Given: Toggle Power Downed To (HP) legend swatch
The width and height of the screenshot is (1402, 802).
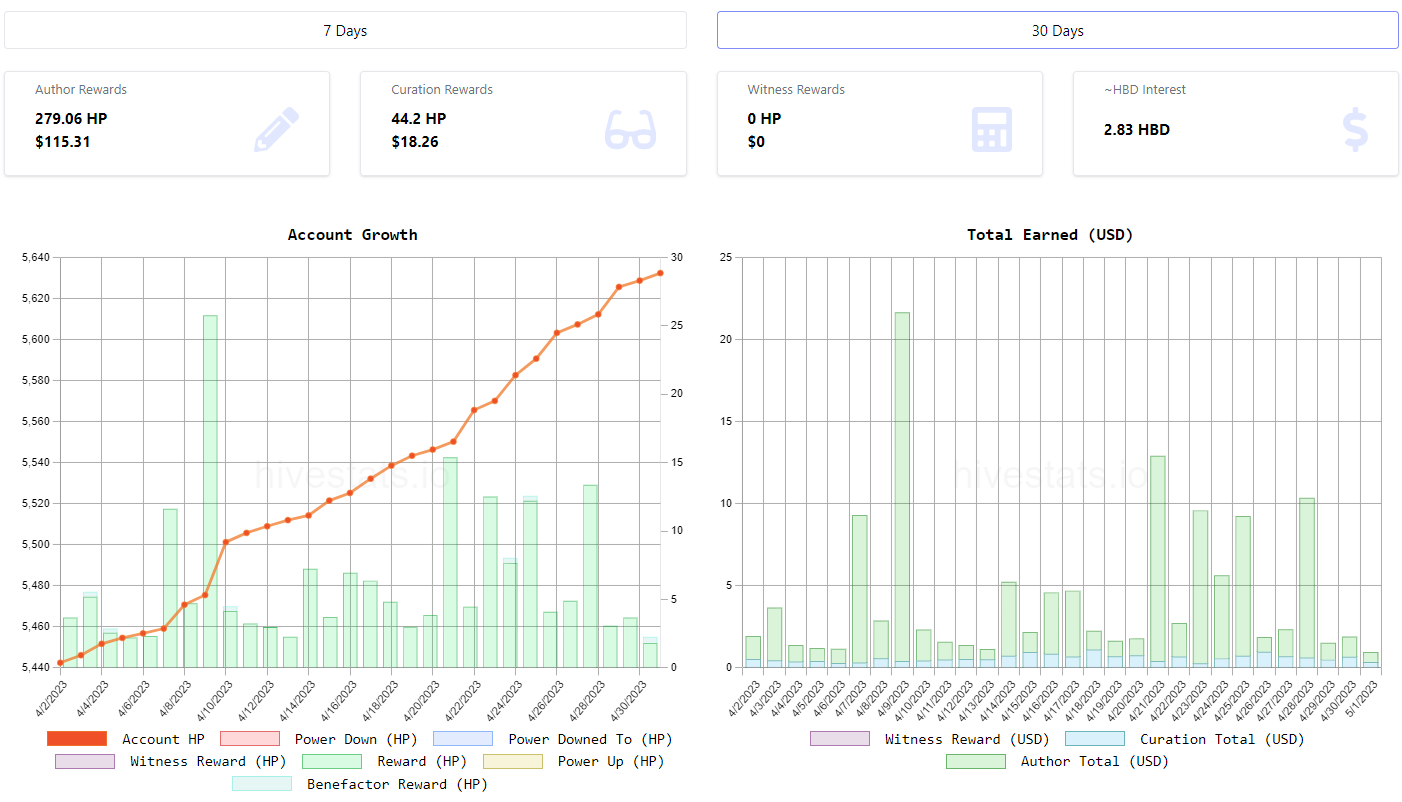Looking at the screenshot, I should tap(463, 739).
